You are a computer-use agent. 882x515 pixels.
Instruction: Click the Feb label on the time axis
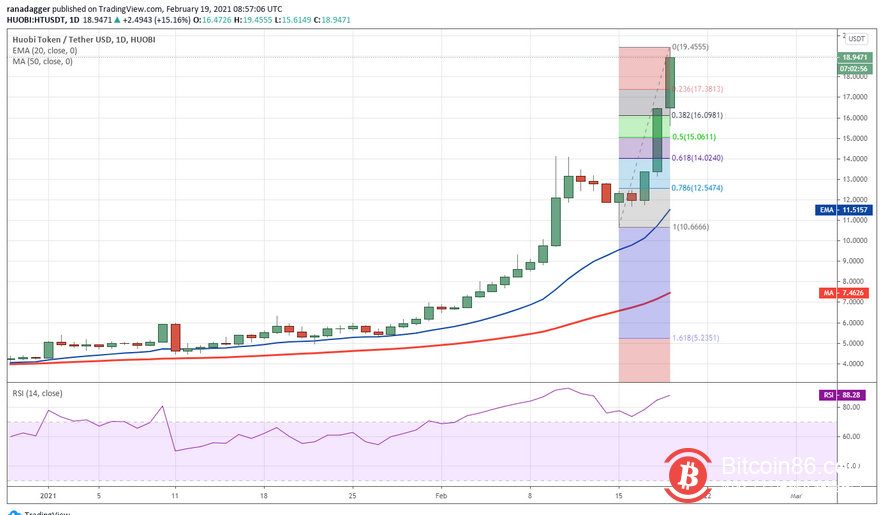(441, 496)
